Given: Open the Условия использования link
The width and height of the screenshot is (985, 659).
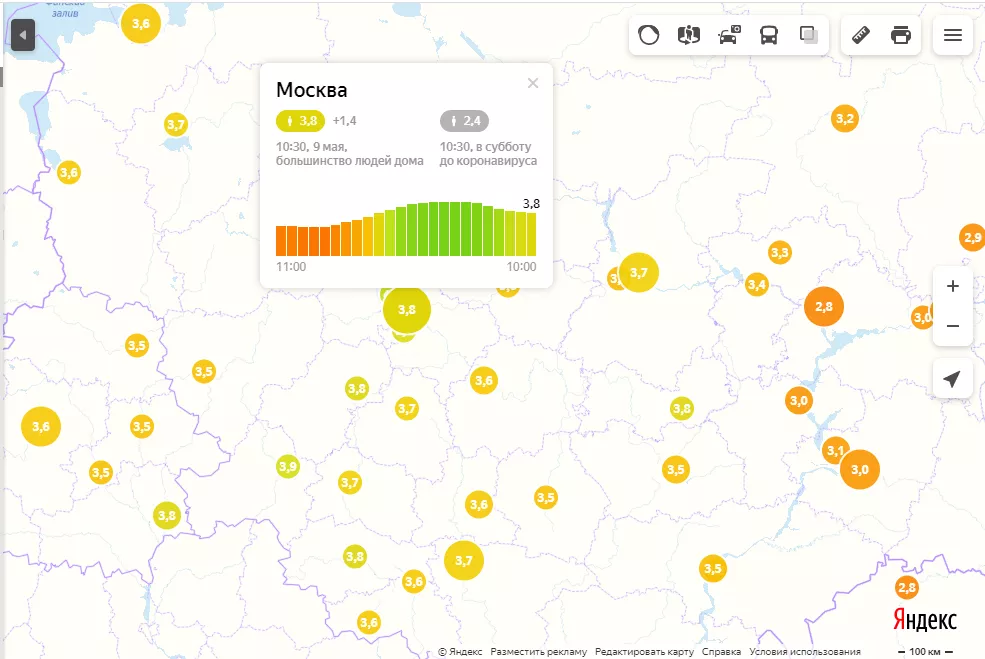Looking at the screenshot, I should 805,652.
